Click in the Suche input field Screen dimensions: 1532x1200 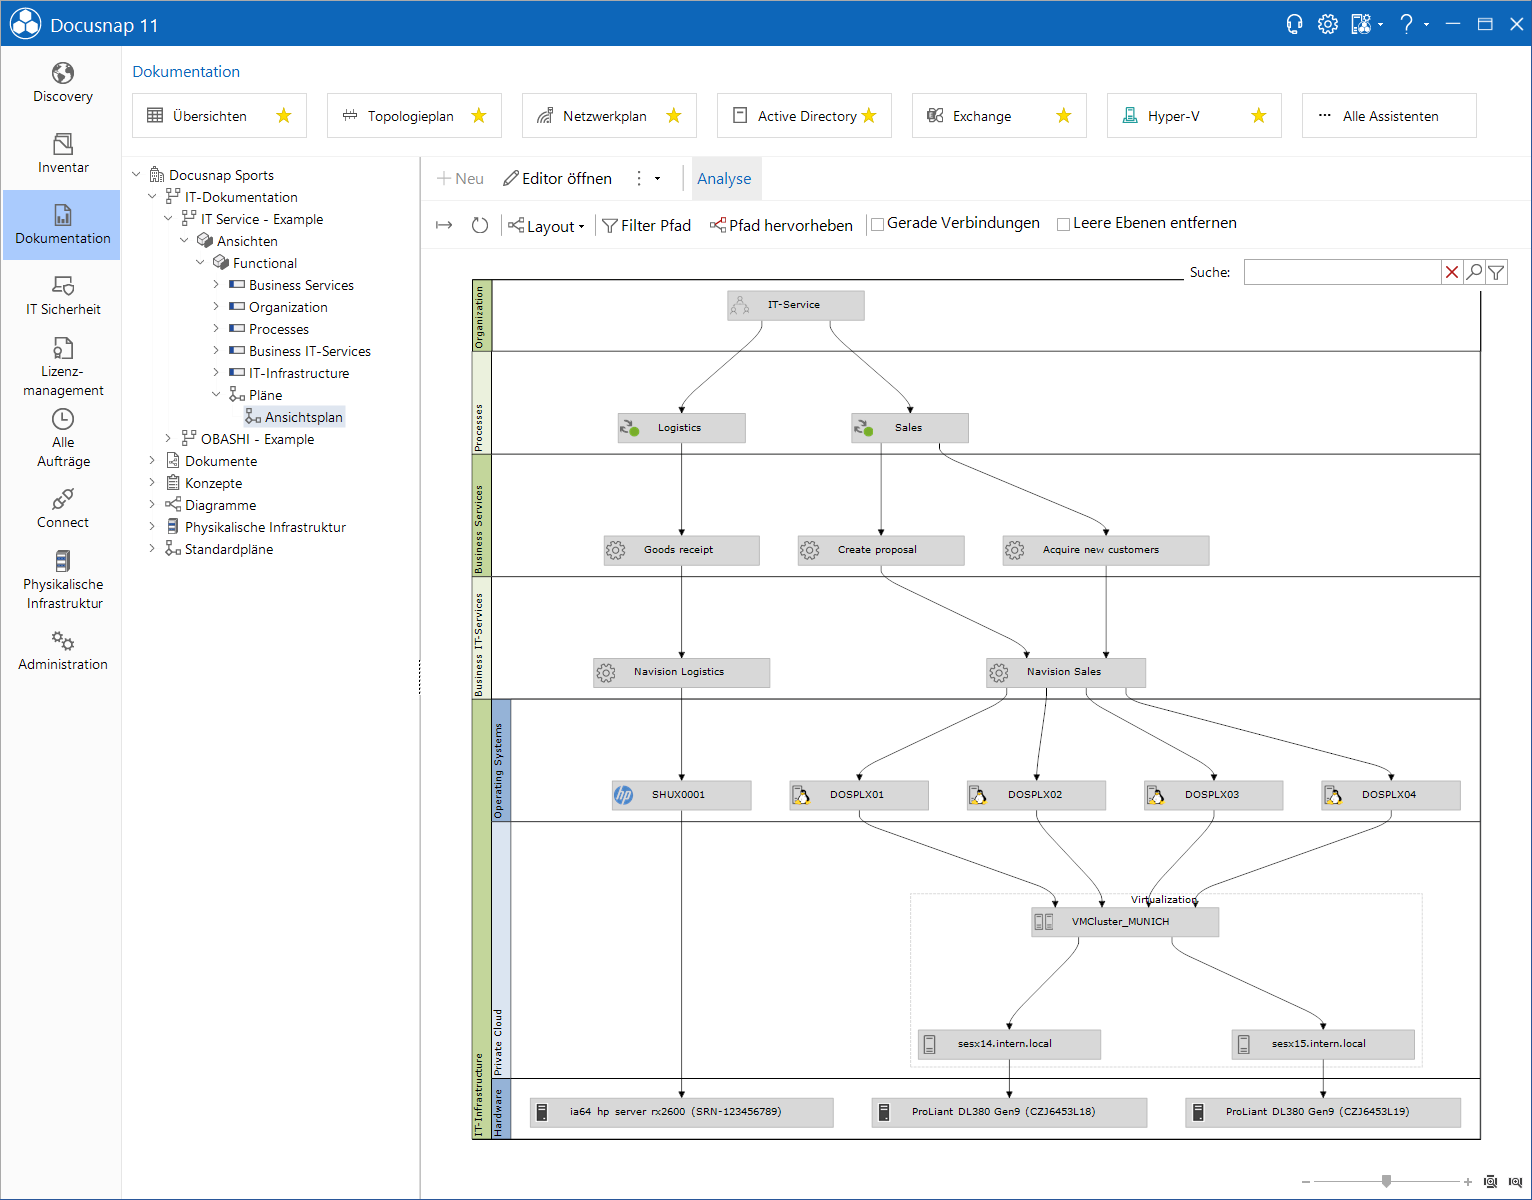coord(1342,272)
